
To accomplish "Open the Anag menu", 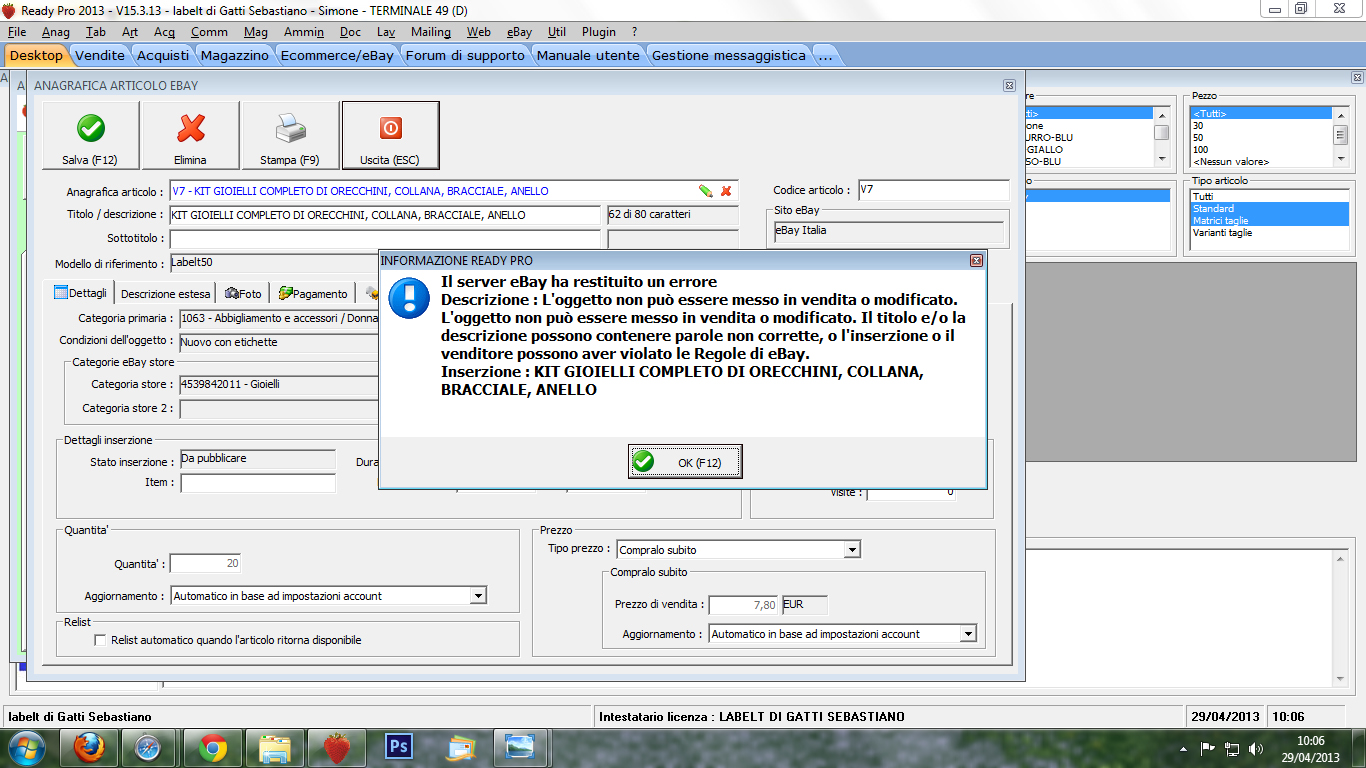I will 56,32.
